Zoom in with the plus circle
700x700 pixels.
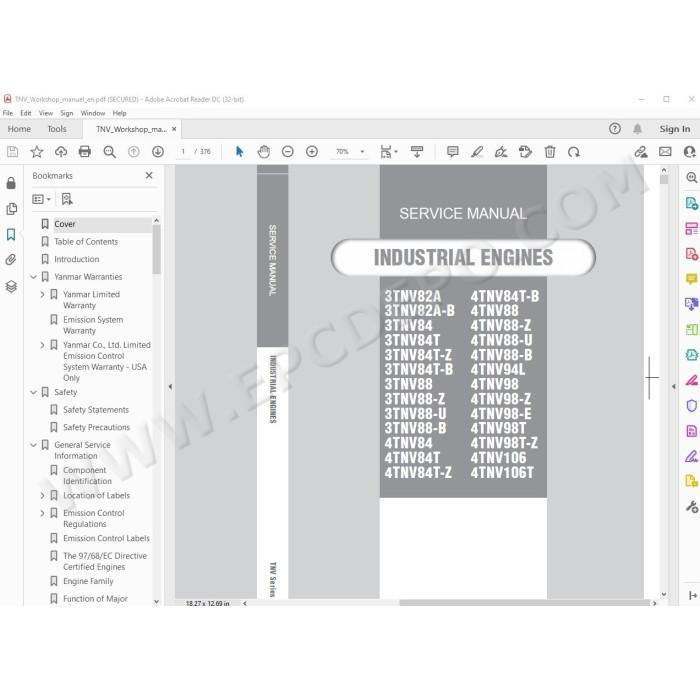[x=312, y=152]
